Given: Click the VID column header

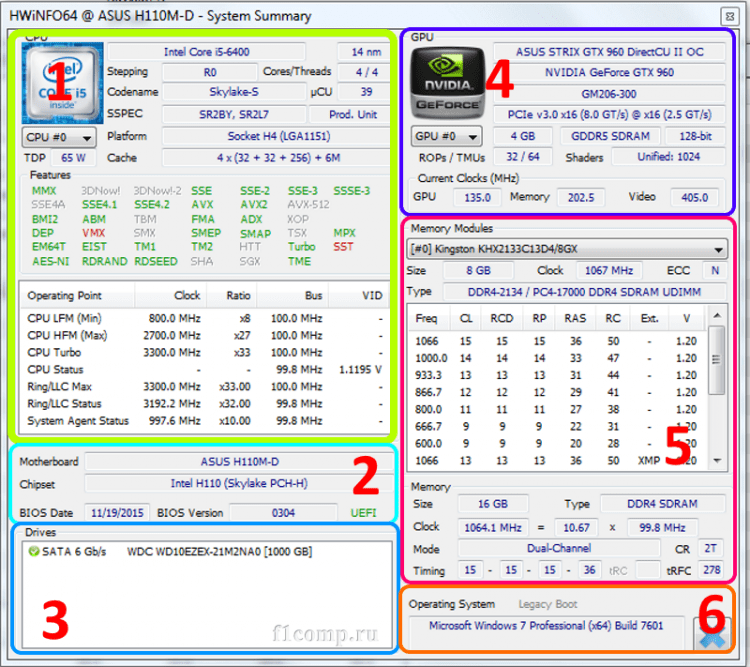Looking at the screenshot, I should [x=360, y=296].
